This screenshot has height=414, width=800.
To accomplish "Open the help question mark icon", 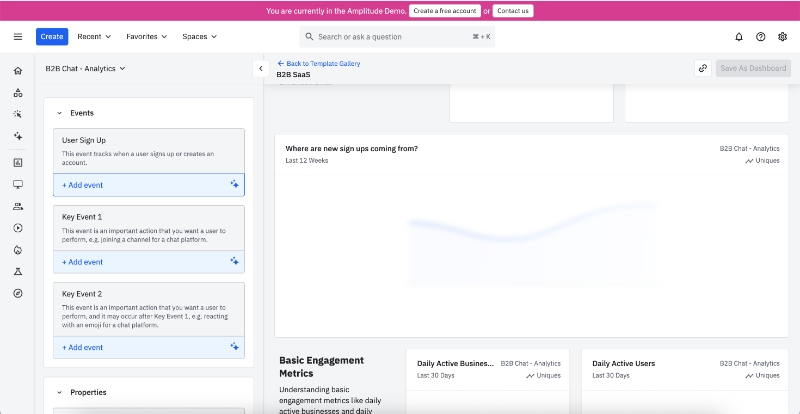I will coord(761,37).
